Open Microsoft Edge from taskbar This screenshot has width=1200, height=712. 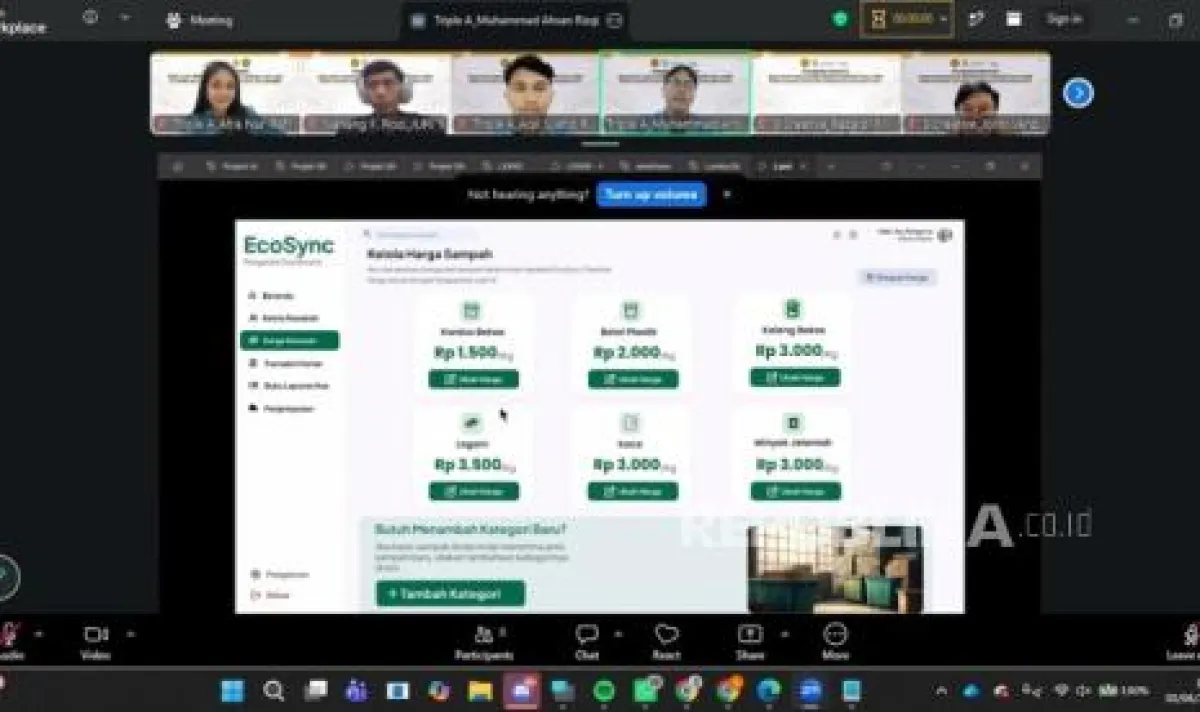click(769, 690)
